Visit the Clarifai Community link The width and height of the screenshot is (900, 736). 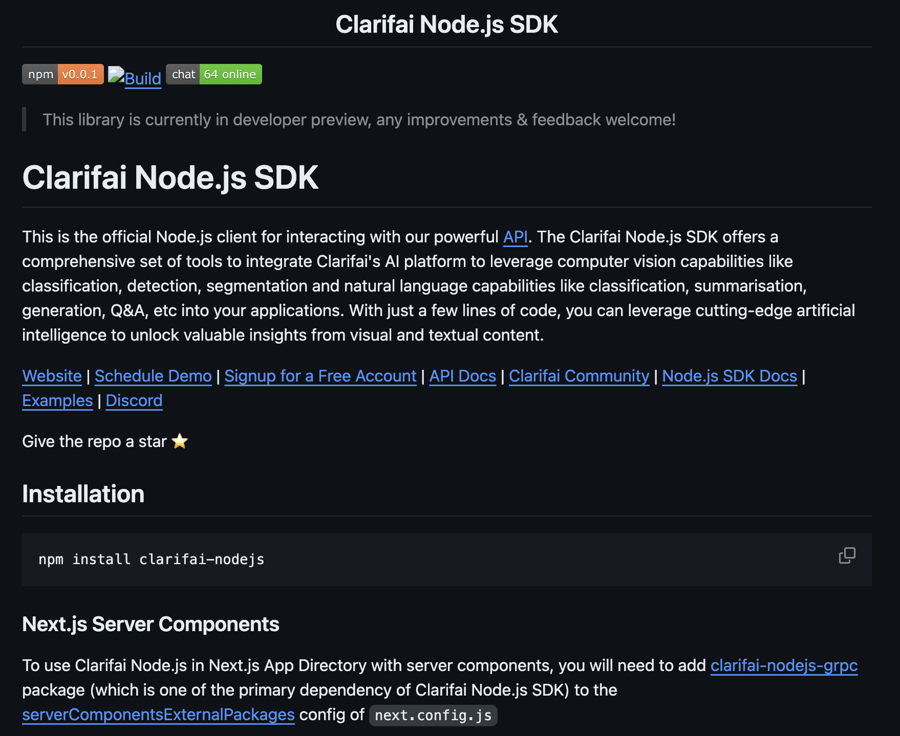click(x=579, y=376)
